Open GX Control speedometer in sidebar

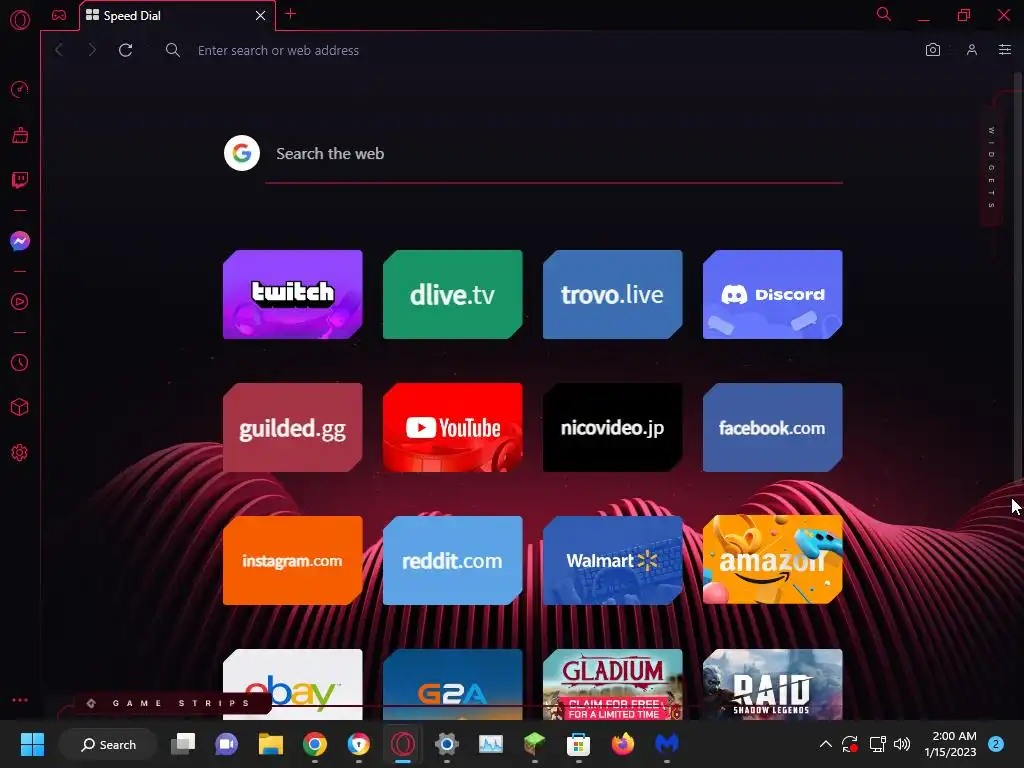tap(20, 89)
